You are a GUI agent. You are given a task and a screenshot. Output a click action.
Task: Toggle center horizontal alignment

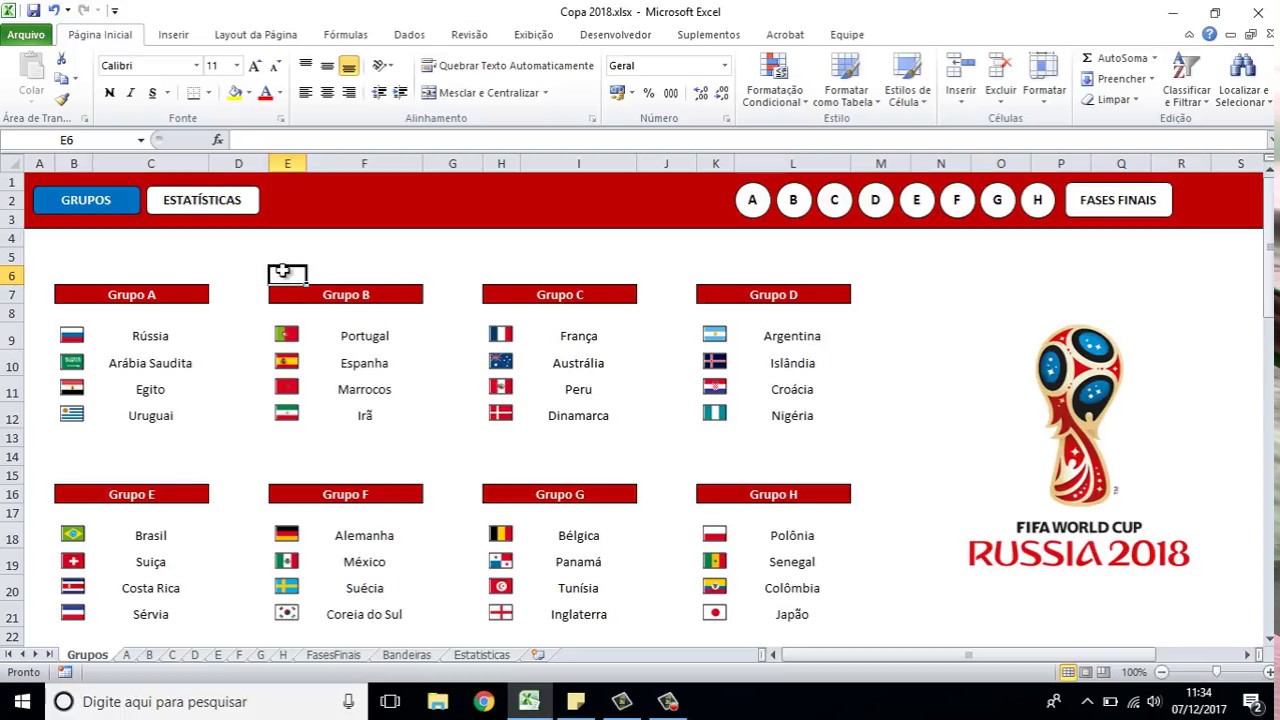point(327,92)
